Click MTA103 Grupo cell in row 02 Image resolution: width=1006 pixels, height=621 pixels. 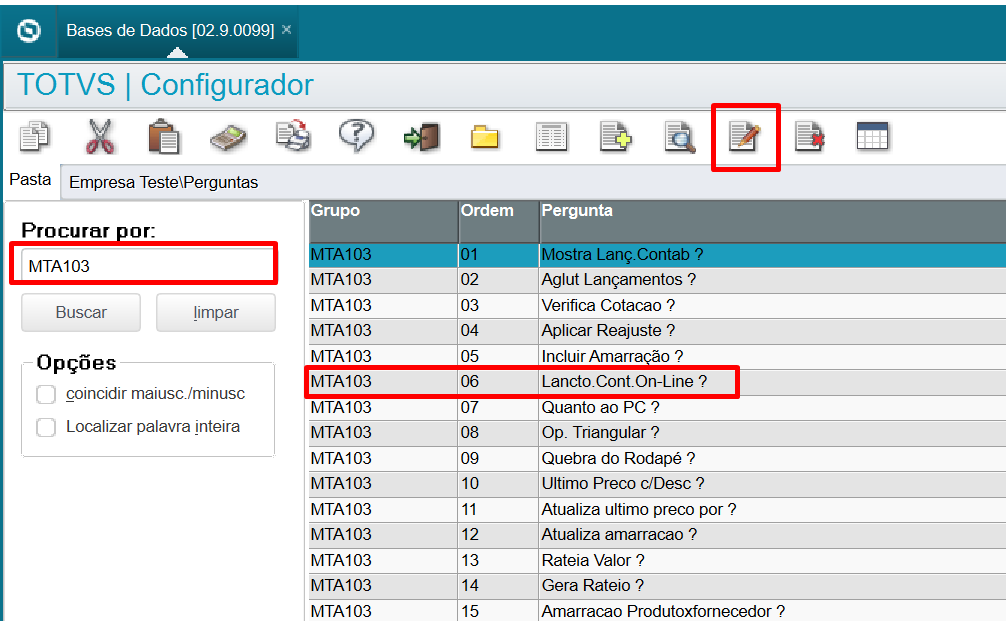click(383, 280)
